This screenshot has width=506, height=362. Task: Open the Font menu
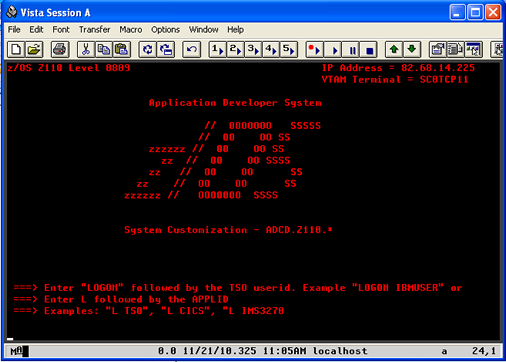pos(61,30)
